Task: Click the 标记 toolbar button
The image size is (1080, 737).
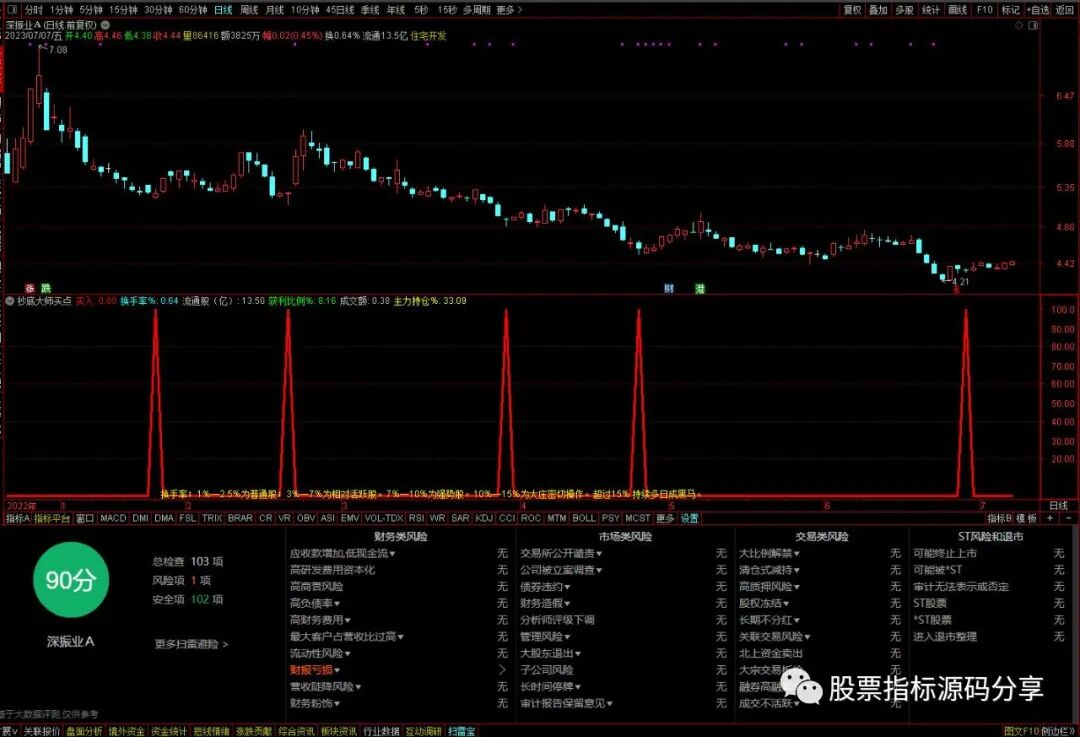Action: (1010, 10)
